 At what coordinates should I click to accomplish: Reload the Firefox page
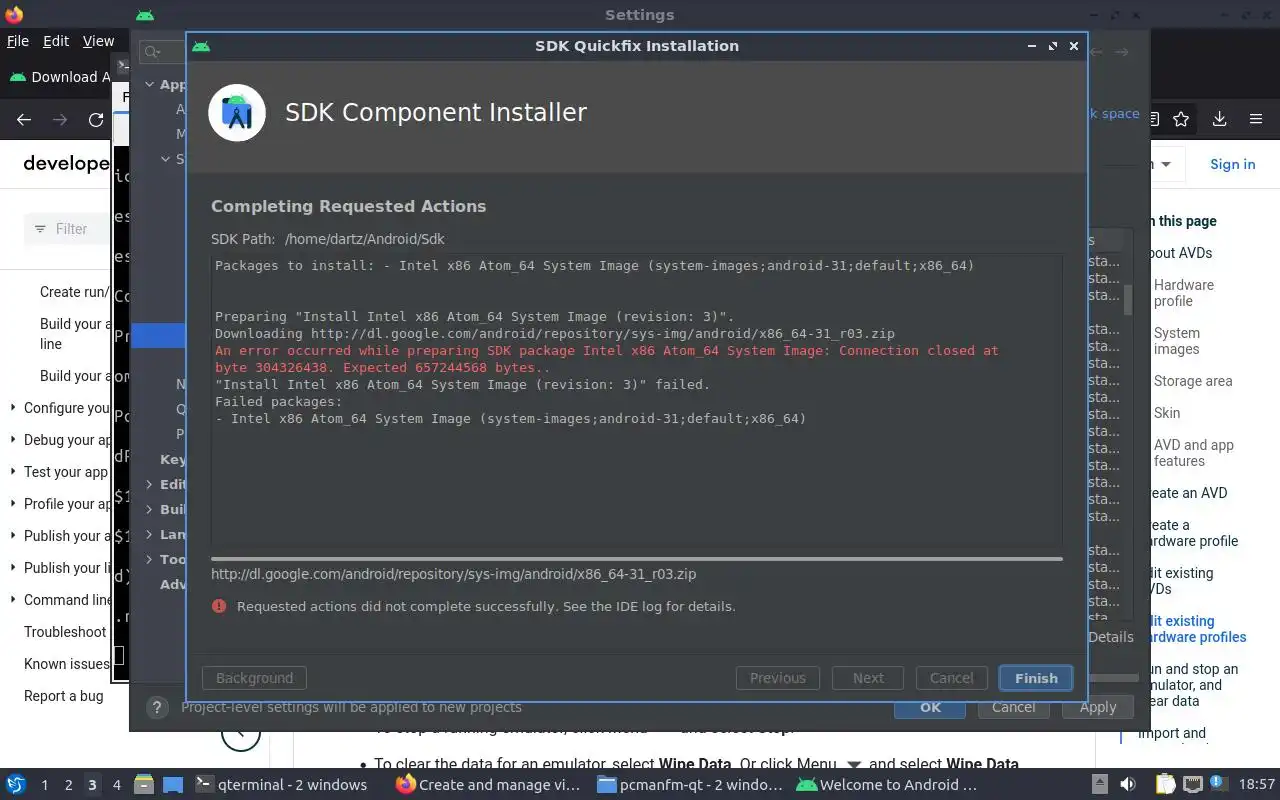point(96,120)
